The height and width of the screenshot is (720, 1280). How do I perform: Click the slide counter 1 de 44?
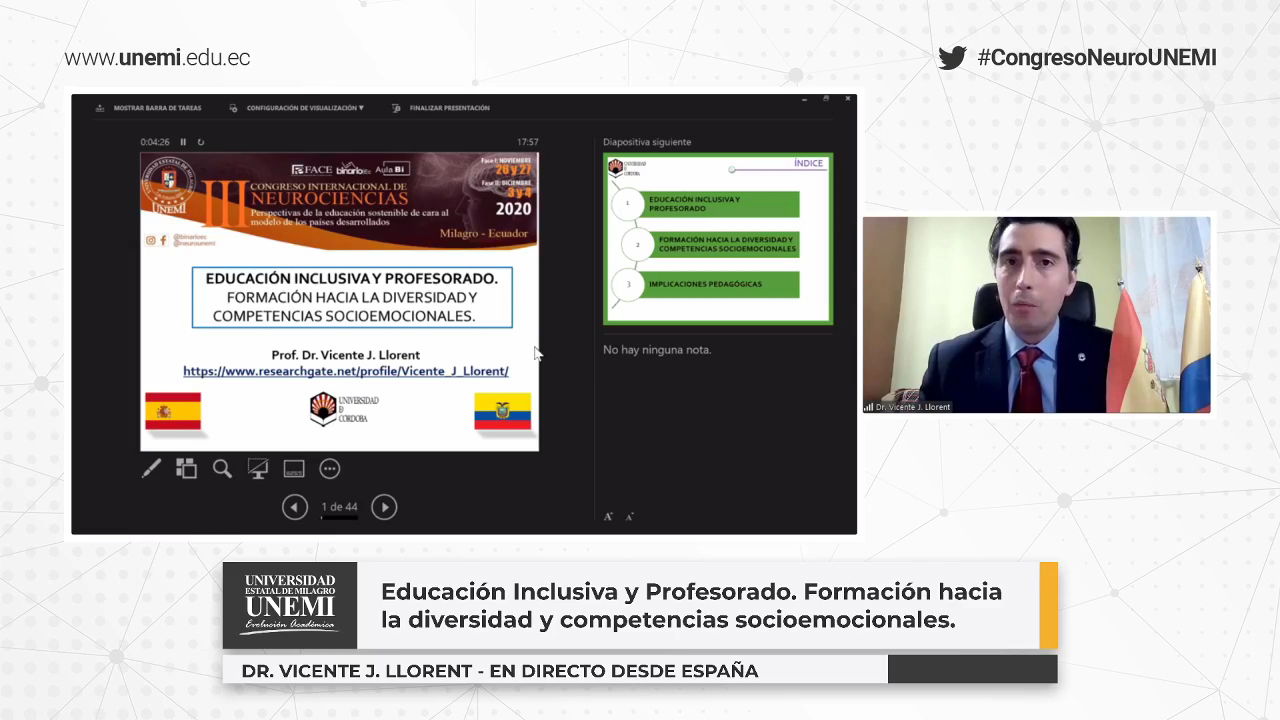tap(339, 507)
